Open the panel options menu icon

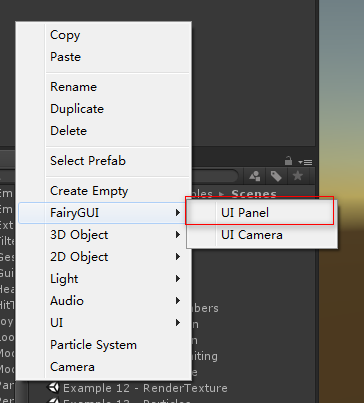[x=305, y=162]
